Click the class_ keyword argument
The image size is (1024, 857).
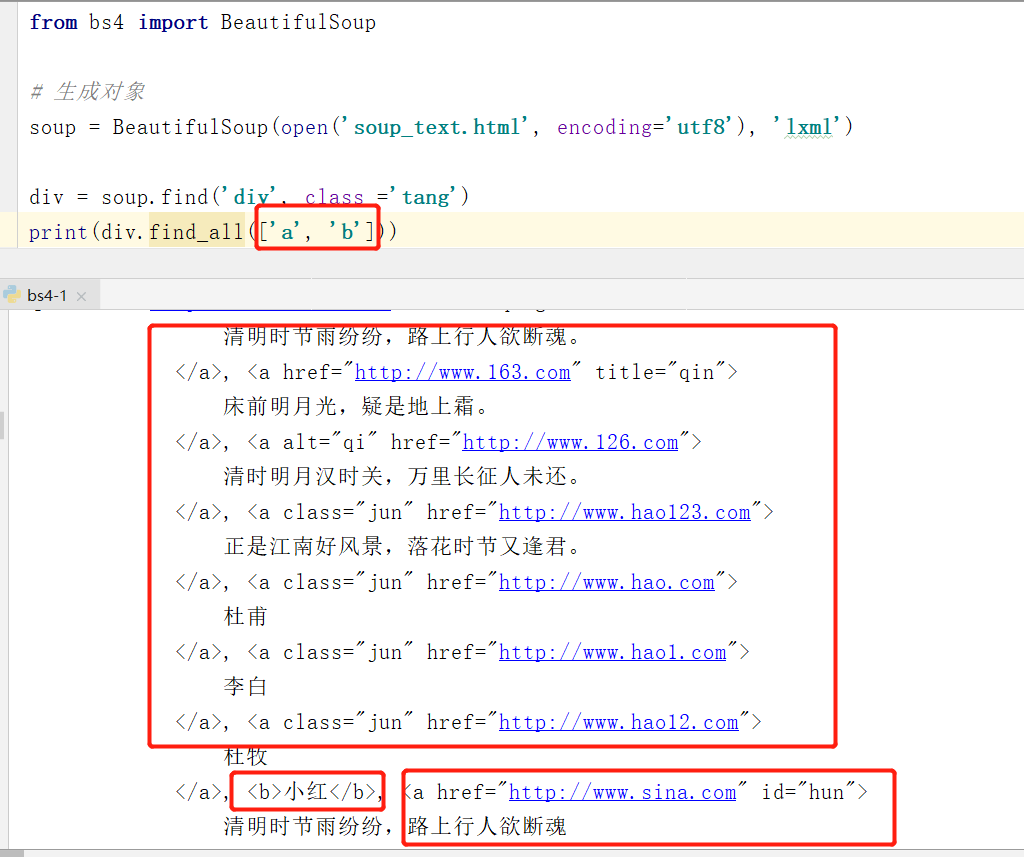coord(334,197)
